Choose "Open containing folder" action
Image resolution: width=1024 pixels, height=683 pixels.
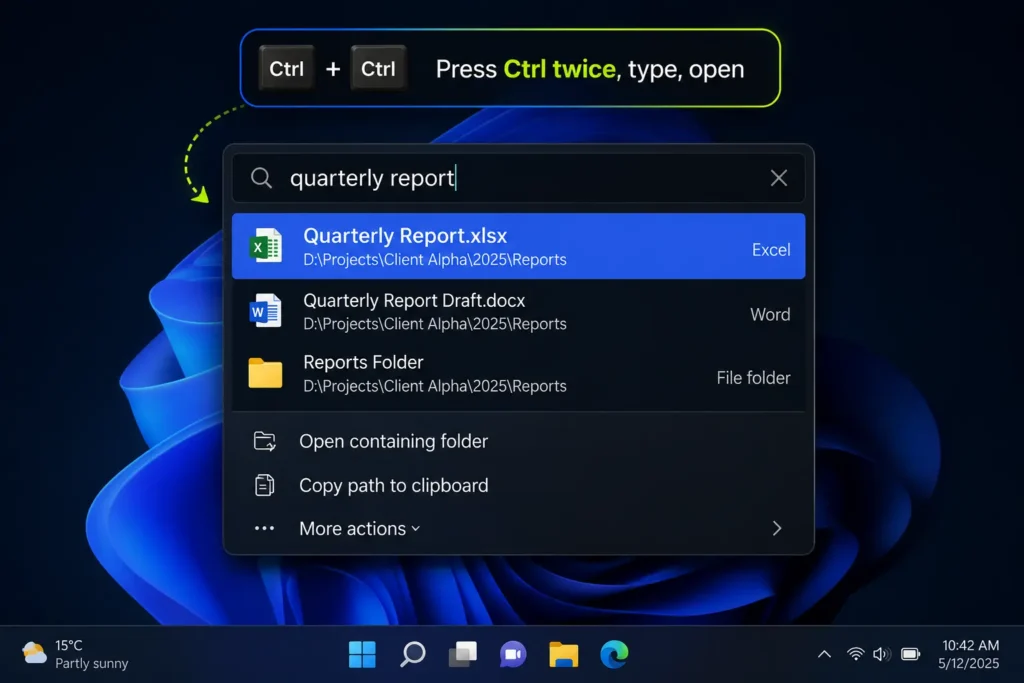click(519, 441)
